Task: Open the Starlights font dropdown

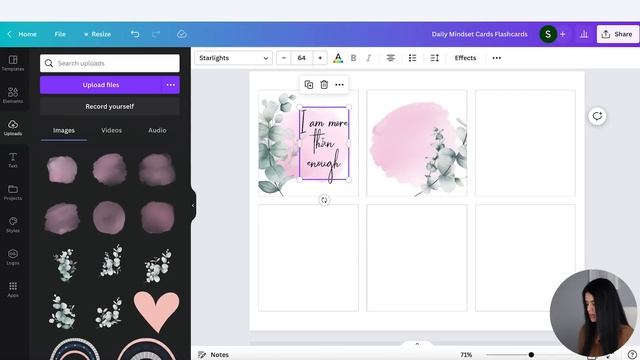Action: click(233, 58)
